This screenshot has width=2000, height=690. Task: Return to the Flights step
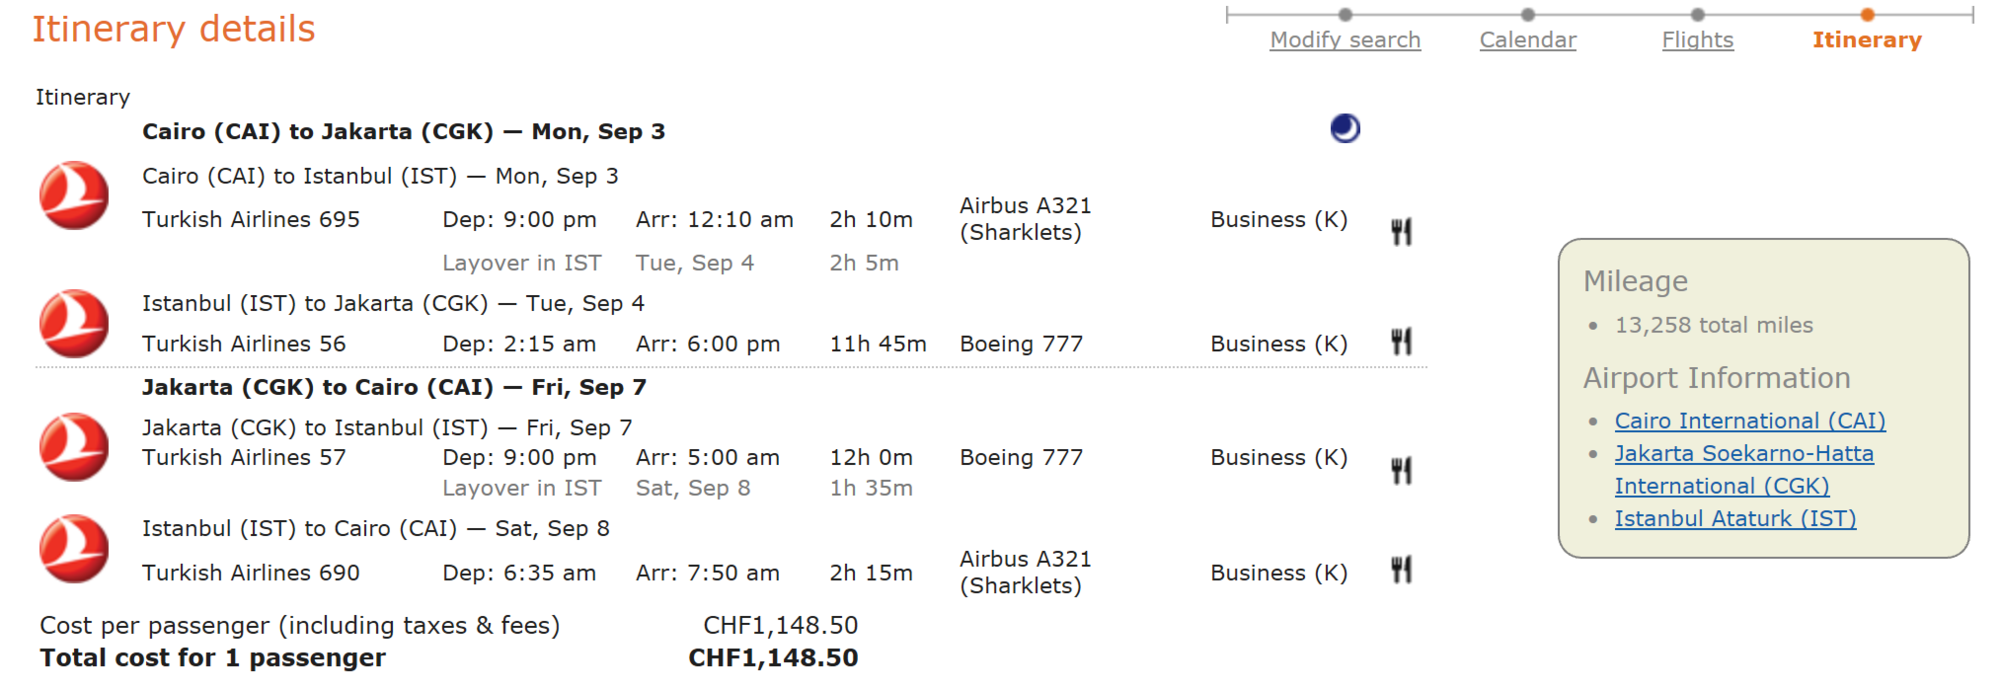click(x=1697, y=40)
